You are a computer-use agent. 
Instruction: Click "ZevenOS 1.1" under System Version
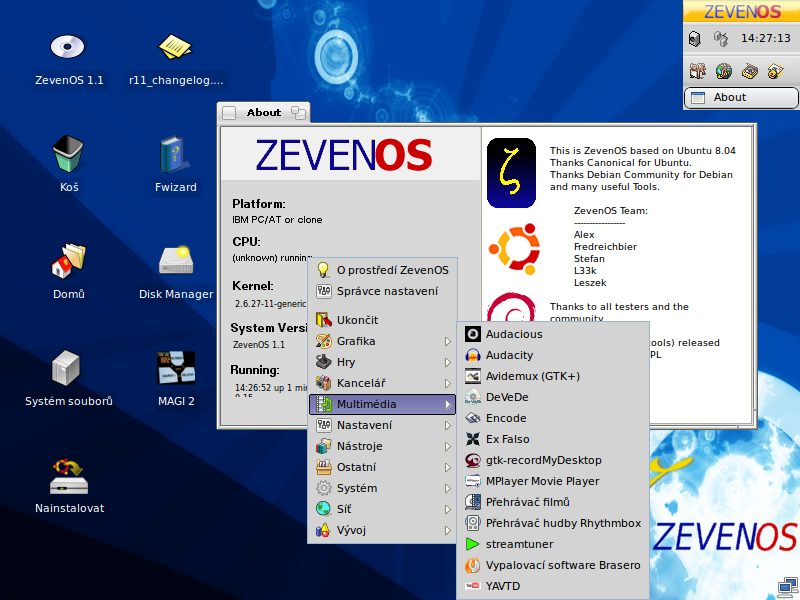259,345
